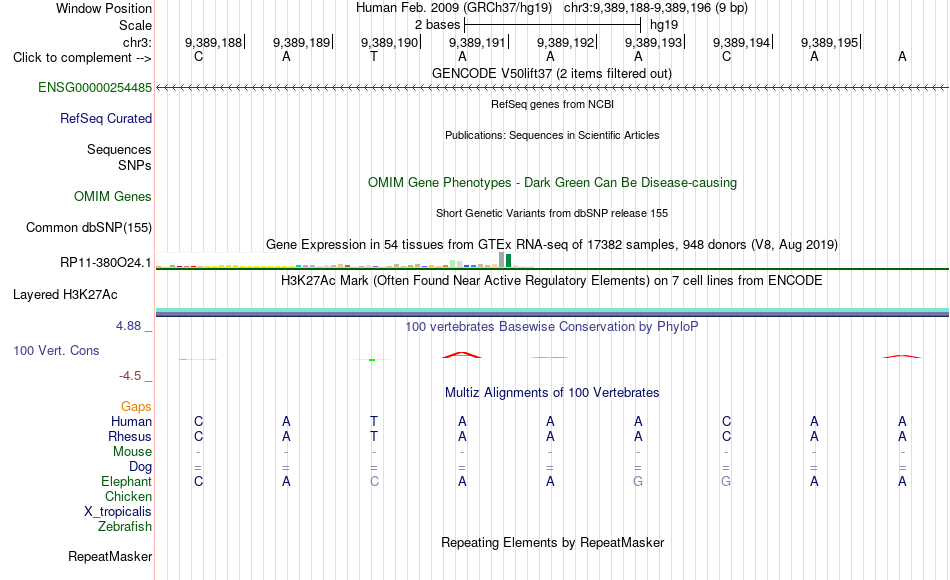The width and height of the screenshot is (950, 580).
Task: Select the Zebrafish row label
Action: click(125, 526)
